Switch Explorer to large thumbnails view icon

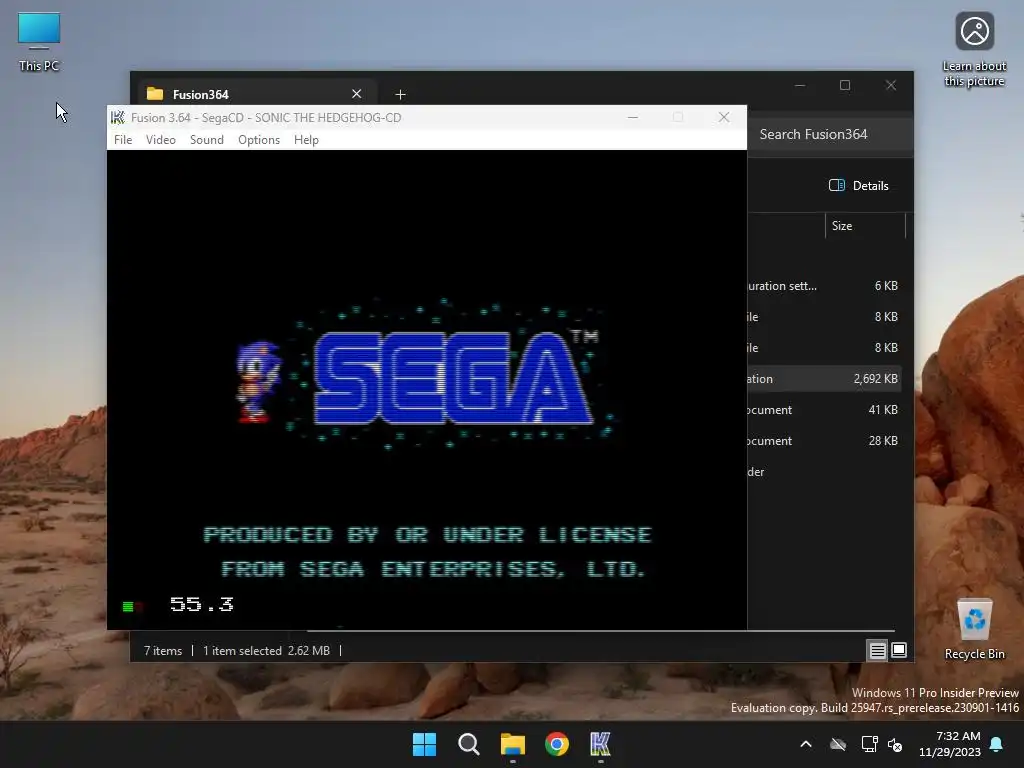point(899,650)
